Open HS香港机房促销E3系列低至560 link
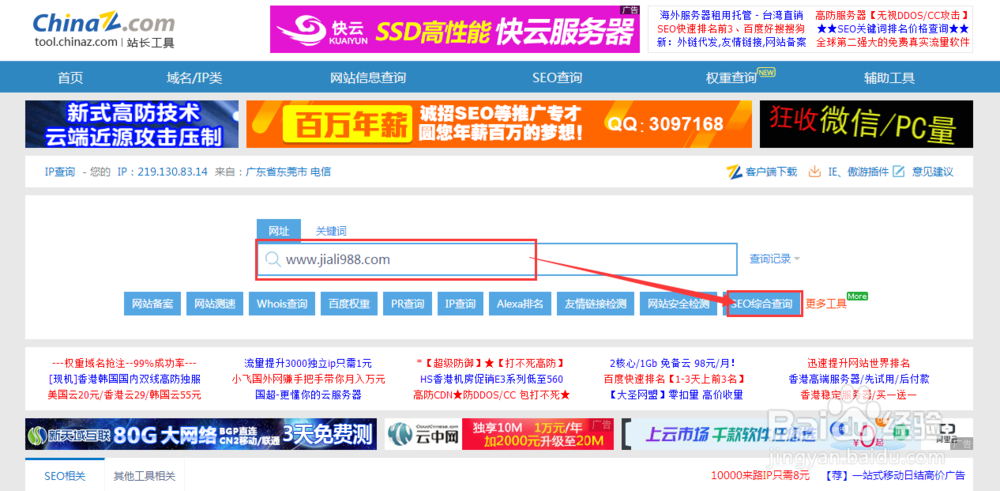Image resolution: width=1000 pixels, height=491 pixels. coord(491,379)
